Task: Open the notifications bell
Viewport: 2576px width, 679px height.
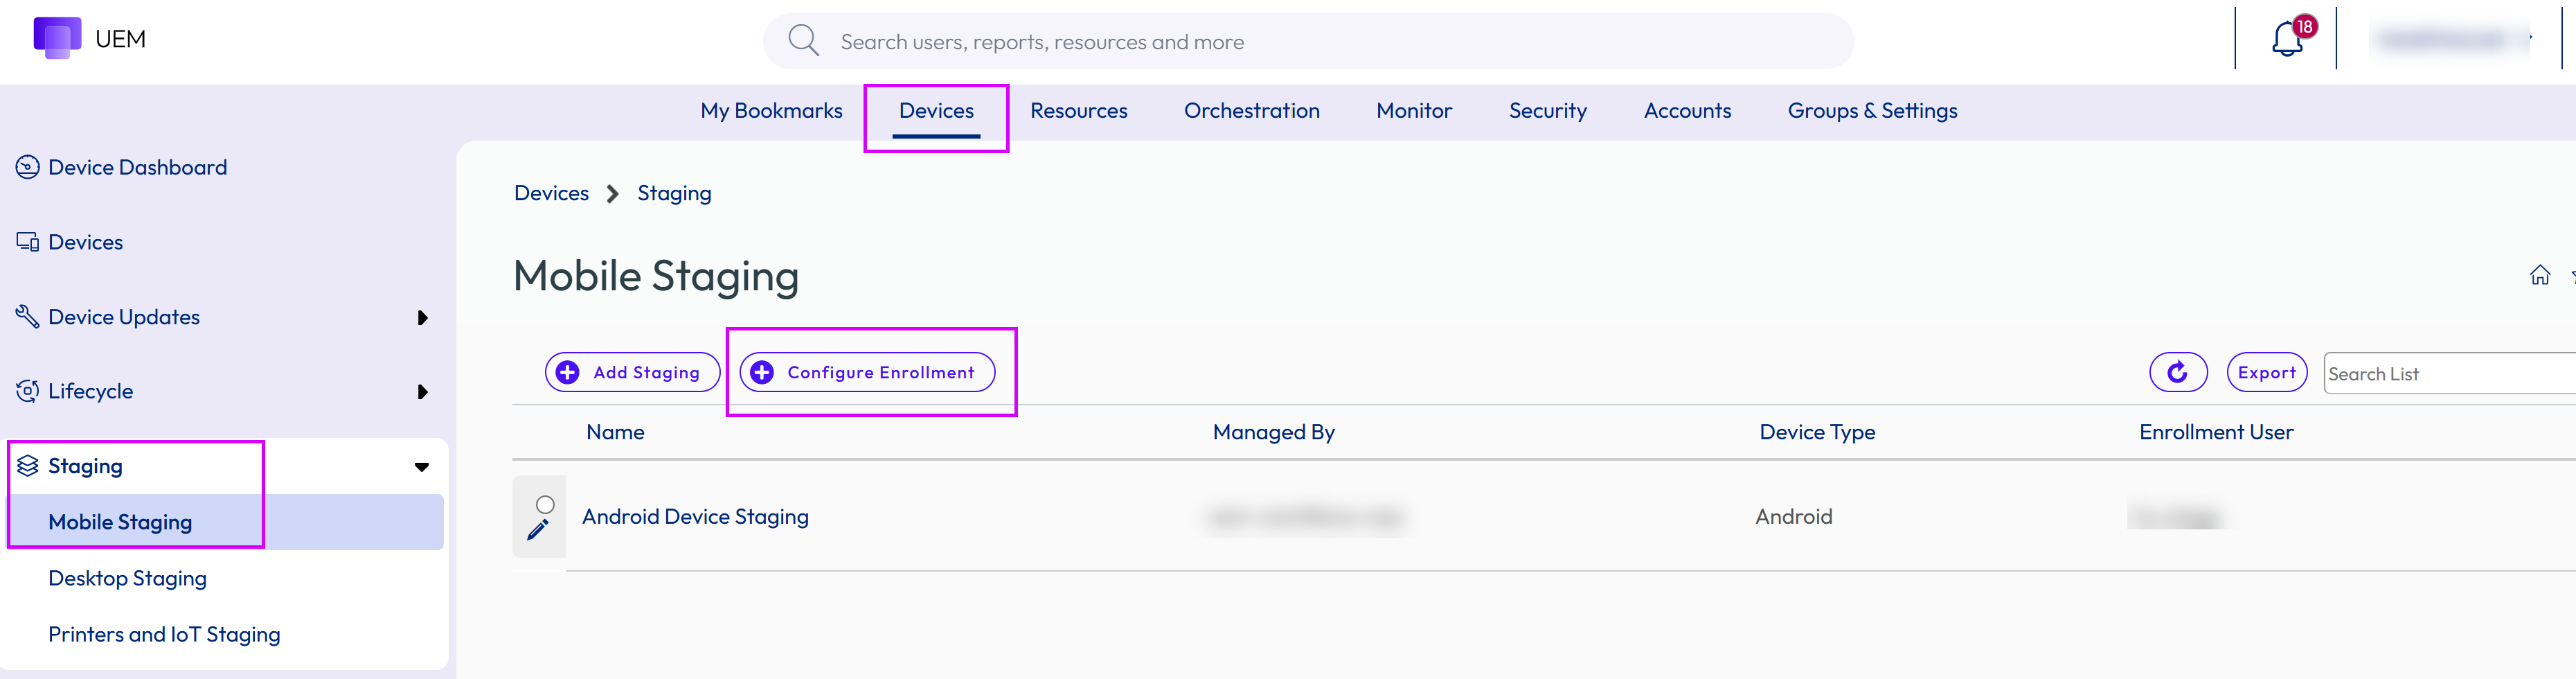Action: point(2287,39)
